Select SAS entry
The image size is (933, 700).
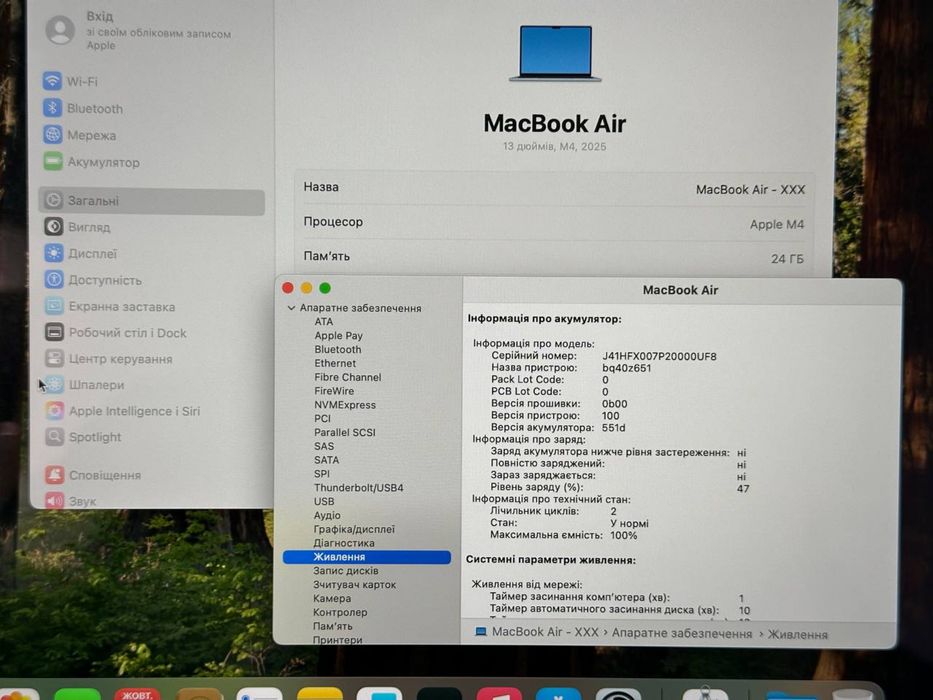pyautogui.click(x=324, y=446)
